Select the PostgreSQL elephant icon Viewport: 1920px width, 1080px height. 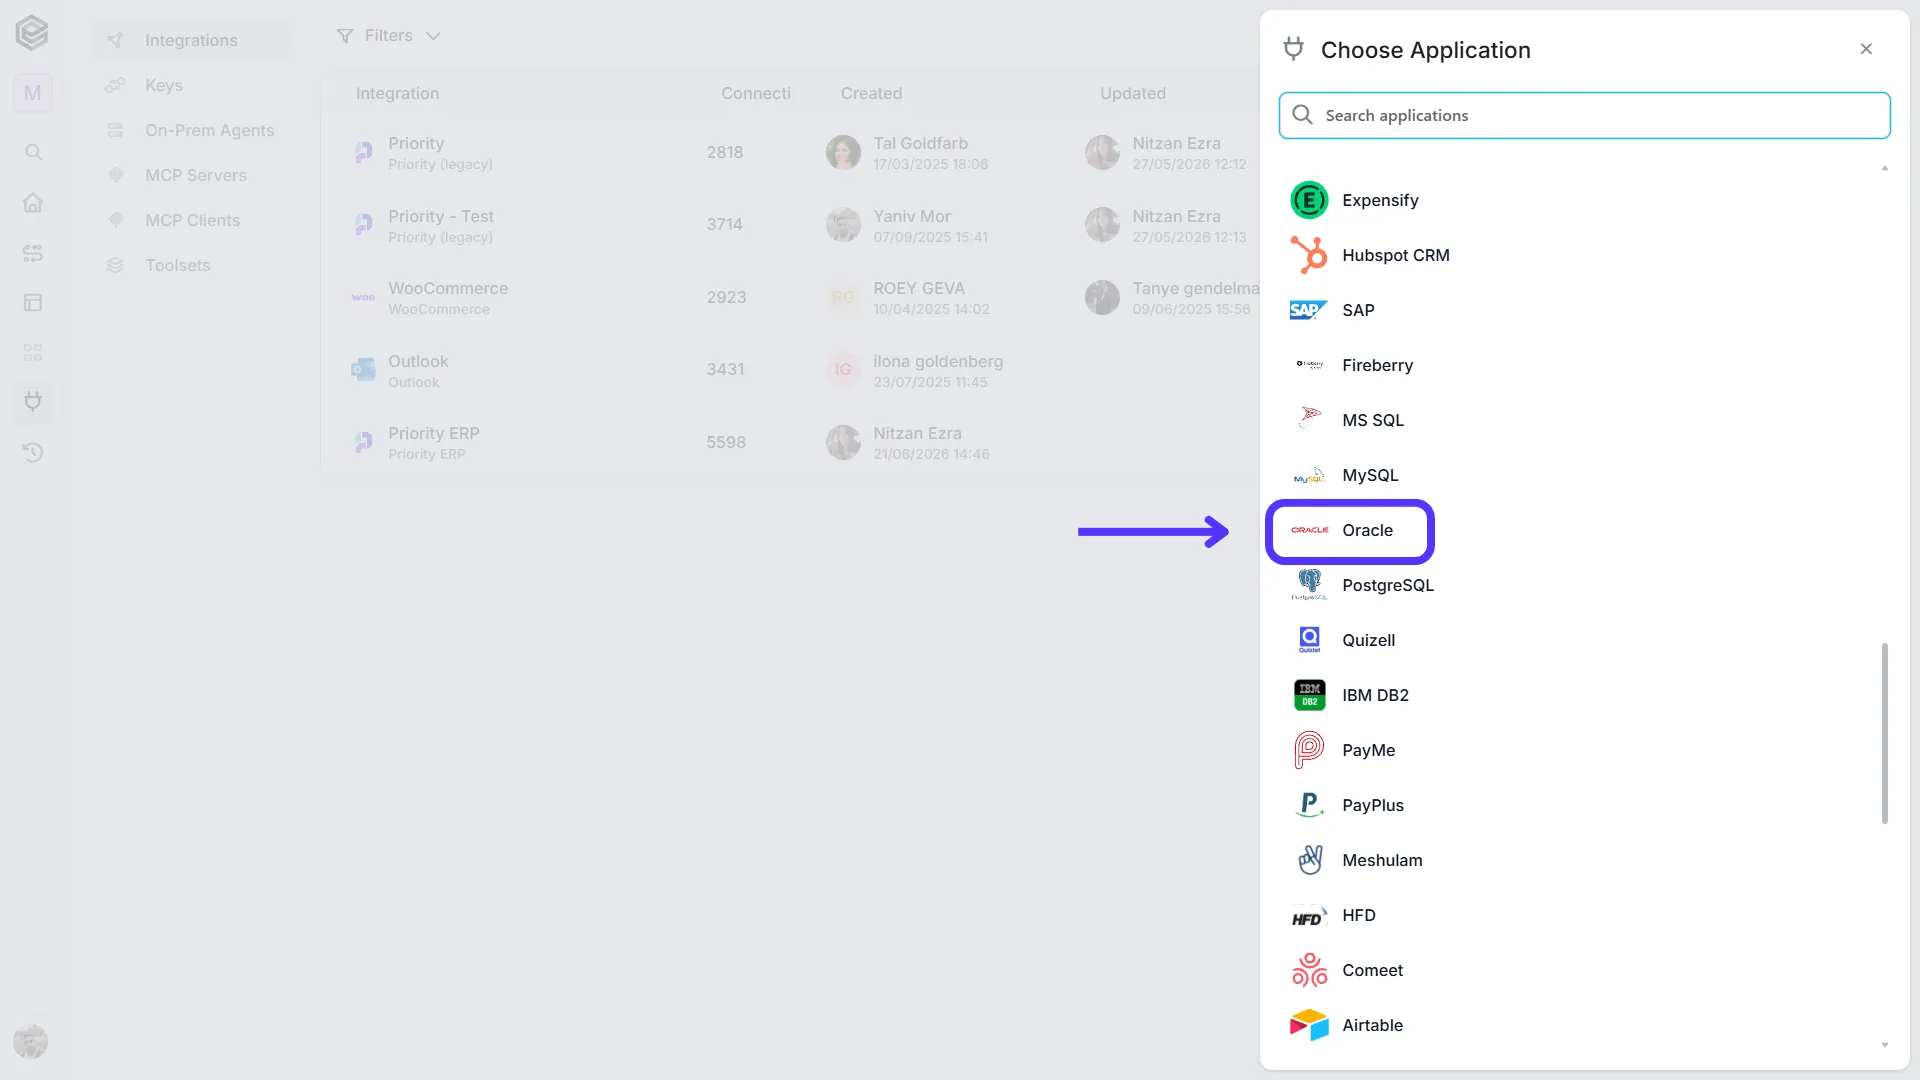(1309, 585)
